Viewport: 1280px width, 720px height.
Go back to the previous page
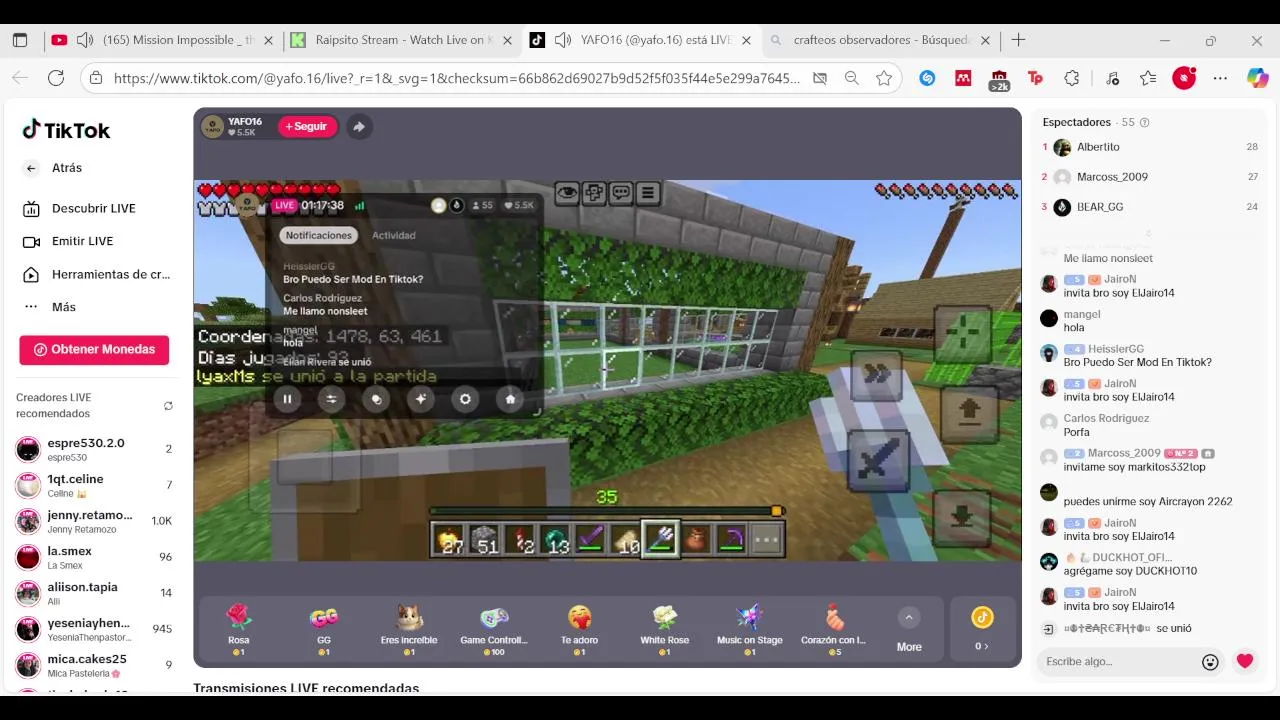click(x=20, y=78)
